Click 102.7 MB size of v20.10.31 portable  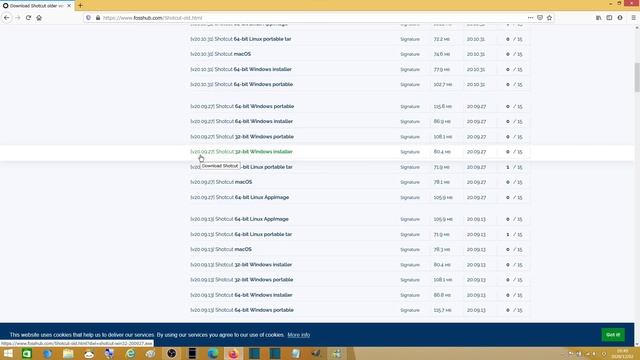coord(442,84)
